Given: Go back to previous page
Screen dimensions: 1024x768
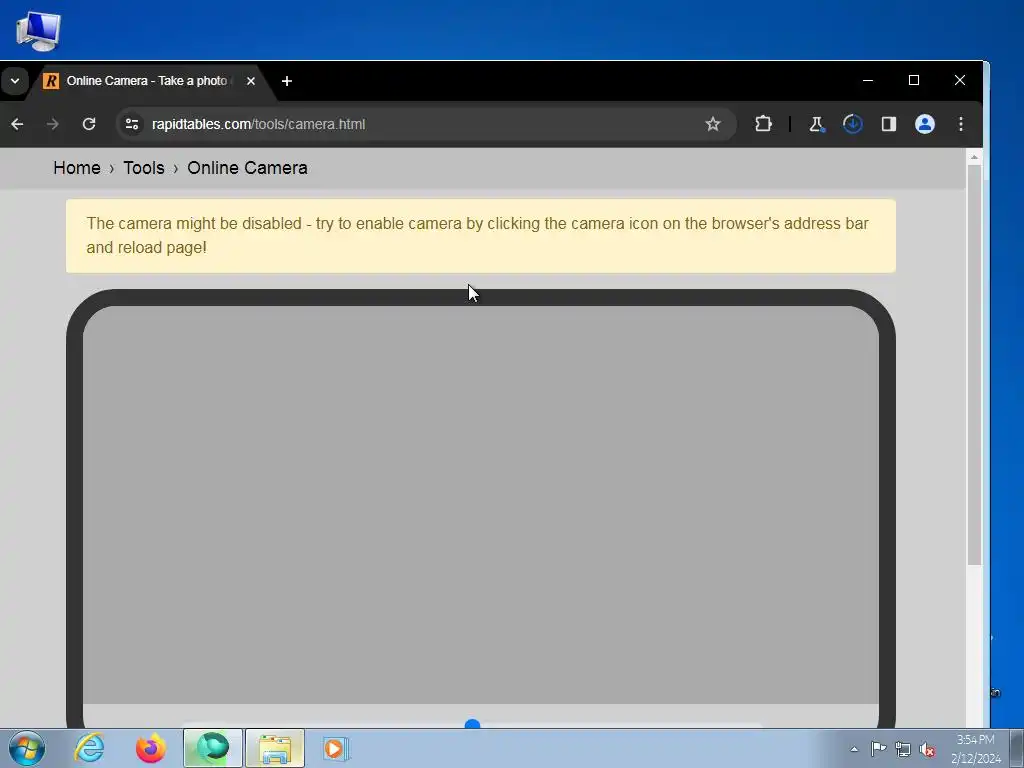Looking at the screenshot, I should (18, 124).
